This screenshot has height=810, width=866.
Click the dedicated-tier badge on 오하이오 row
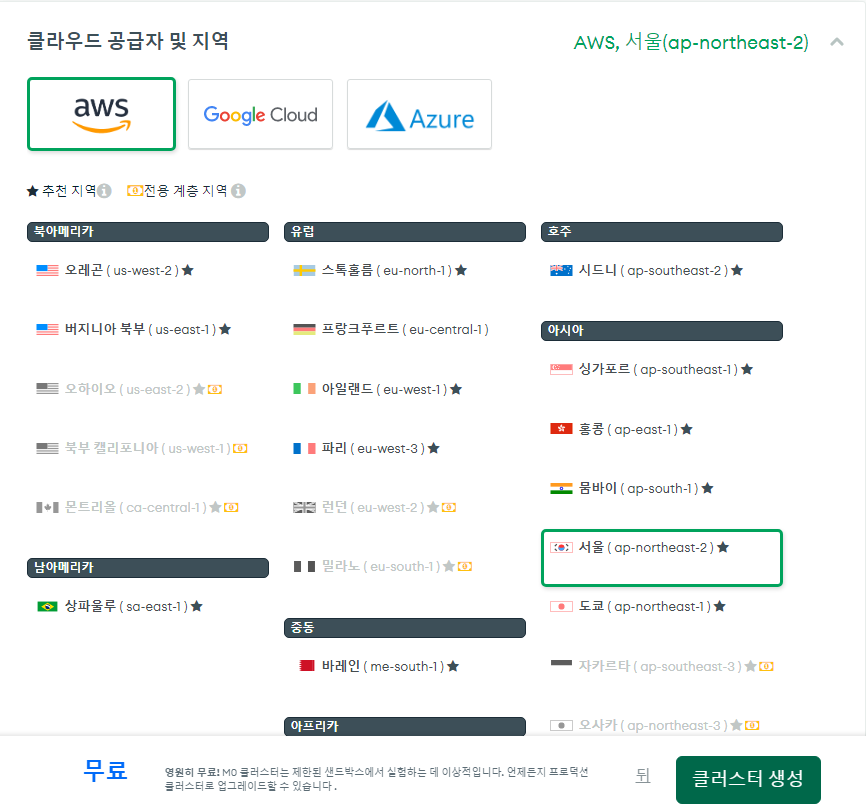[x=215, y=389]
